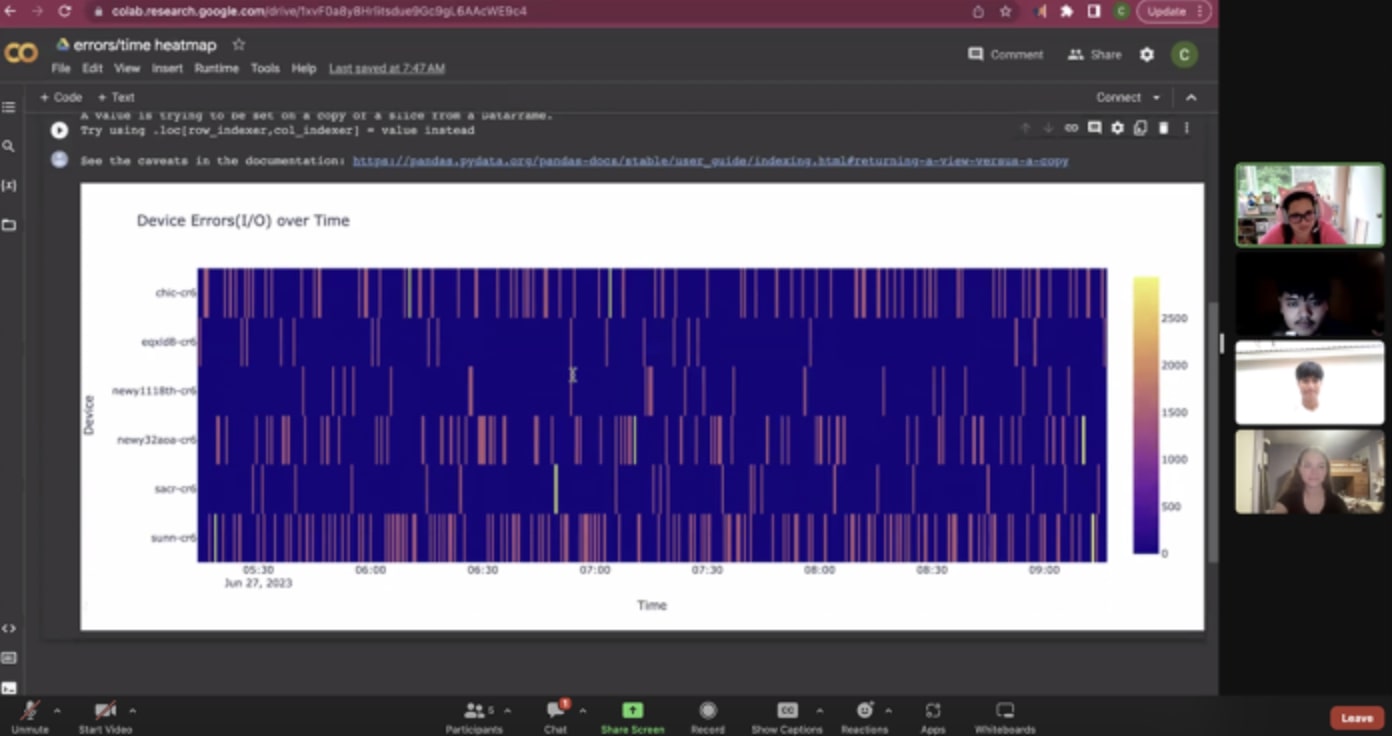Viewport: 1392px width, 736px height.
Task: Open the Colab table of contents panel
Action: point(9,107)
